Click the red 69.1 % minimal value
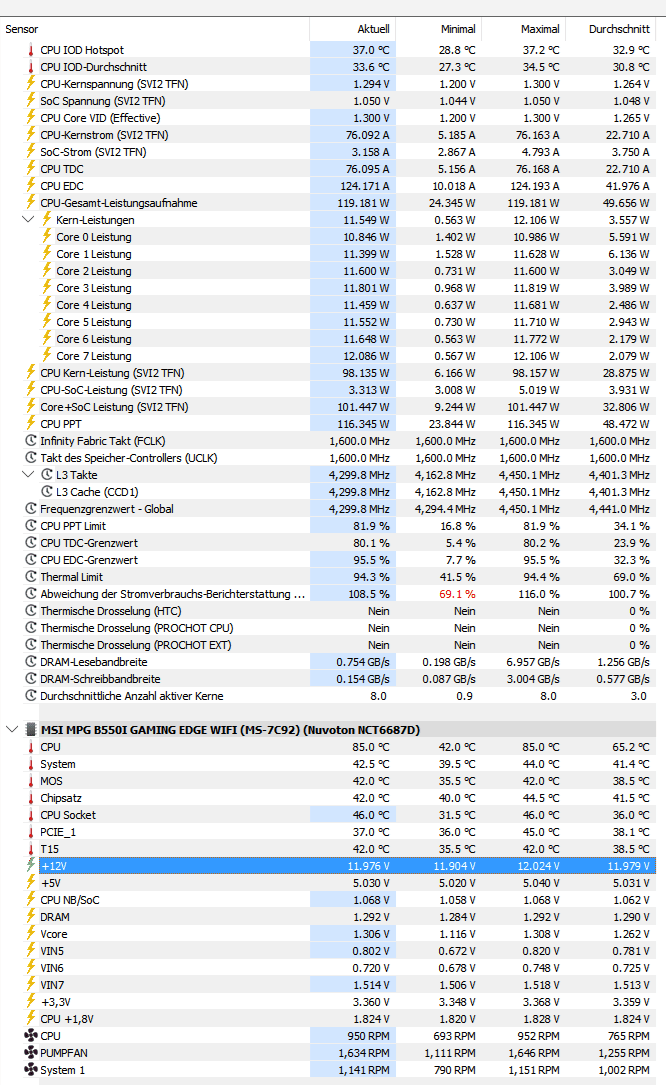 457,594
